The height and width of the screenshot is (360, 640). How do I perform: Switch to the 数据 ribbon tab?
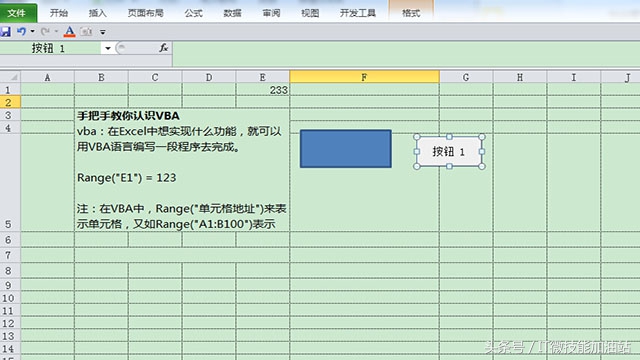[232, 13]
